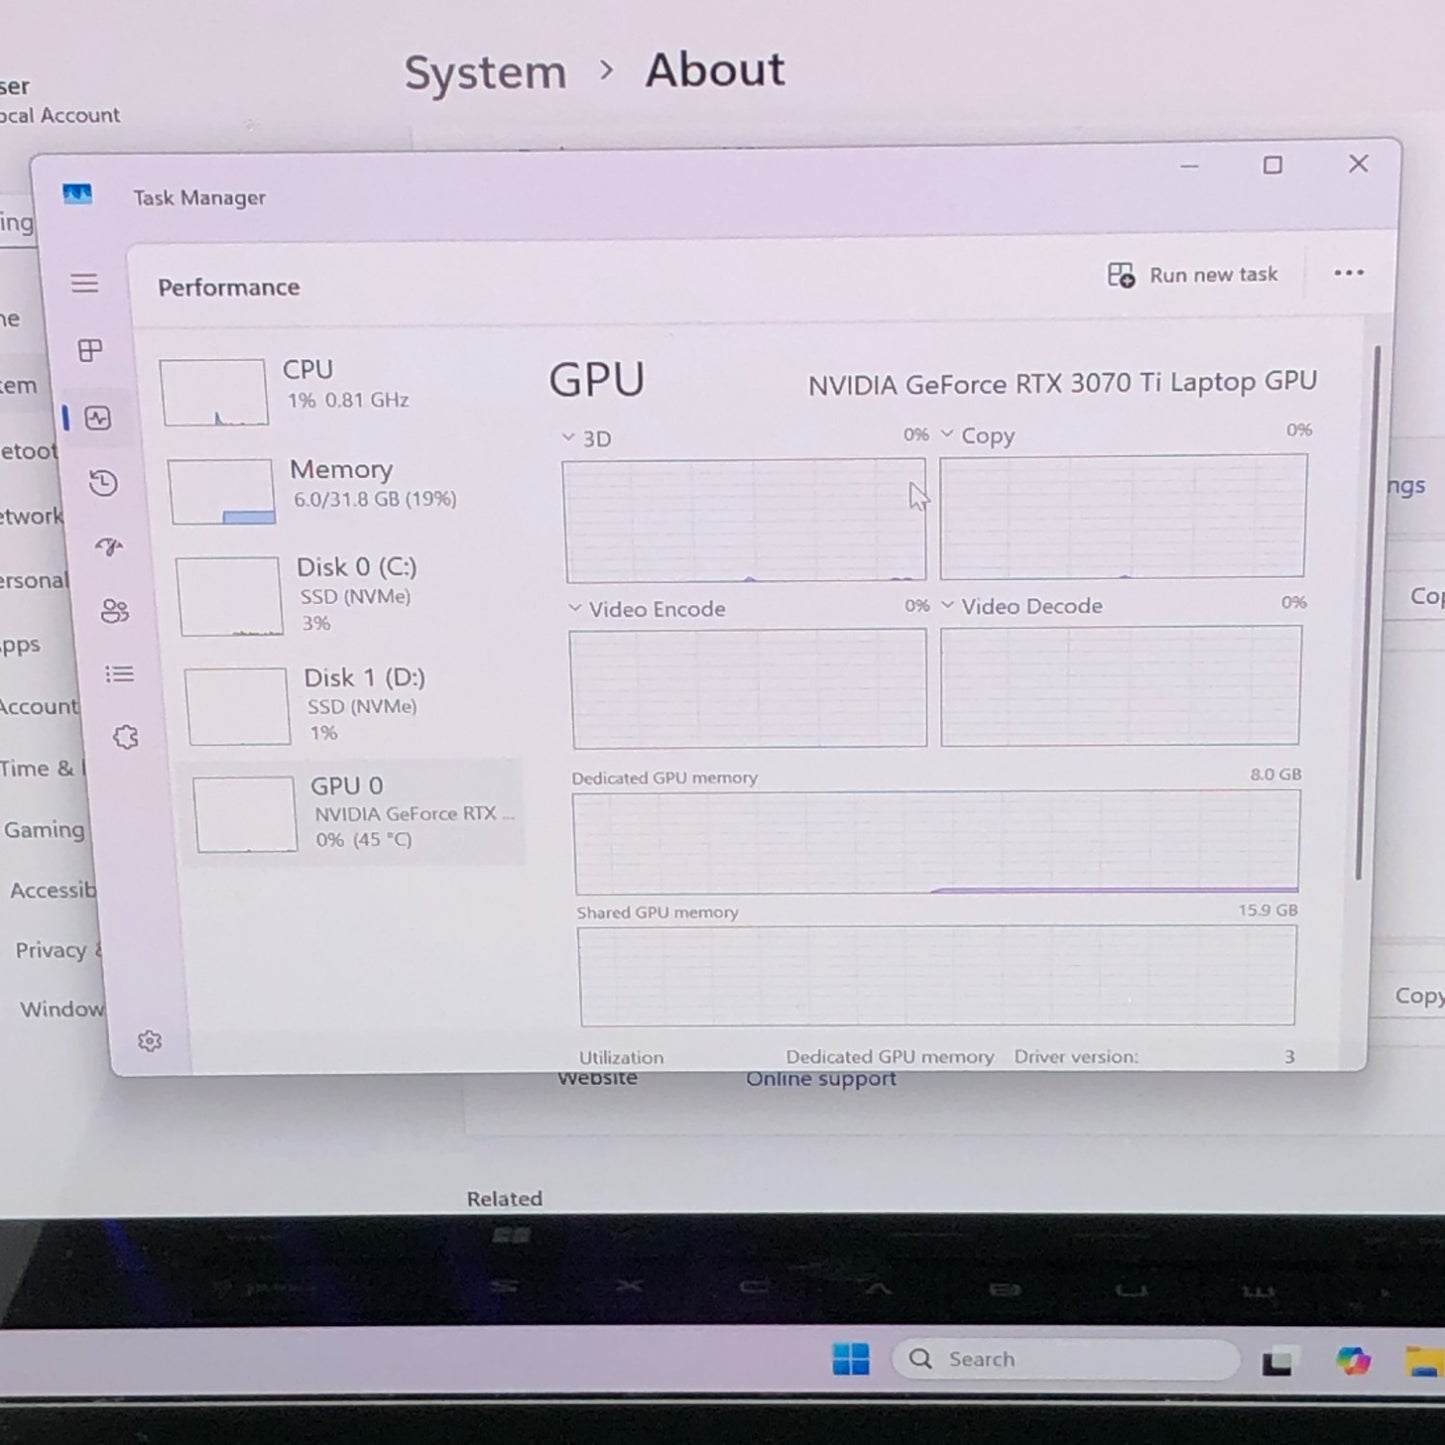The image size is (1445, 1445).
Task: Close the Task Manager window
Action: [x=1358, y=164]
